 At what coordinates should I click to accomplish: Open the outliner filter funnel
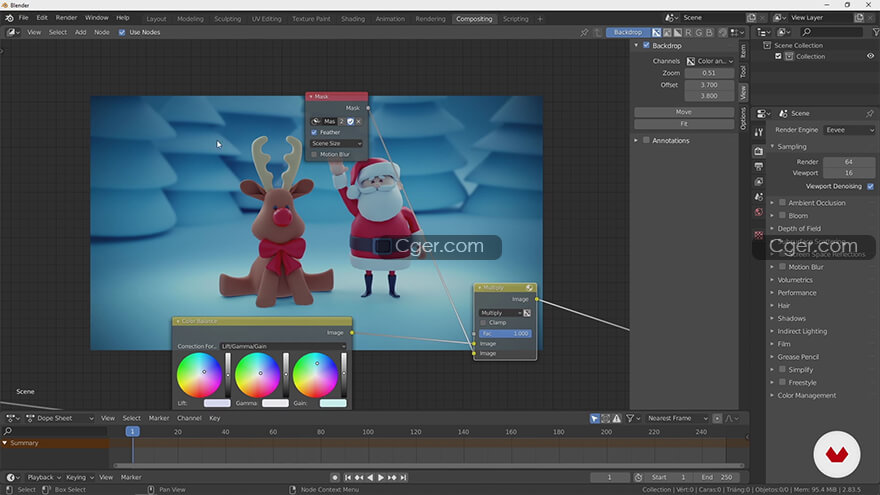[875, 33]
